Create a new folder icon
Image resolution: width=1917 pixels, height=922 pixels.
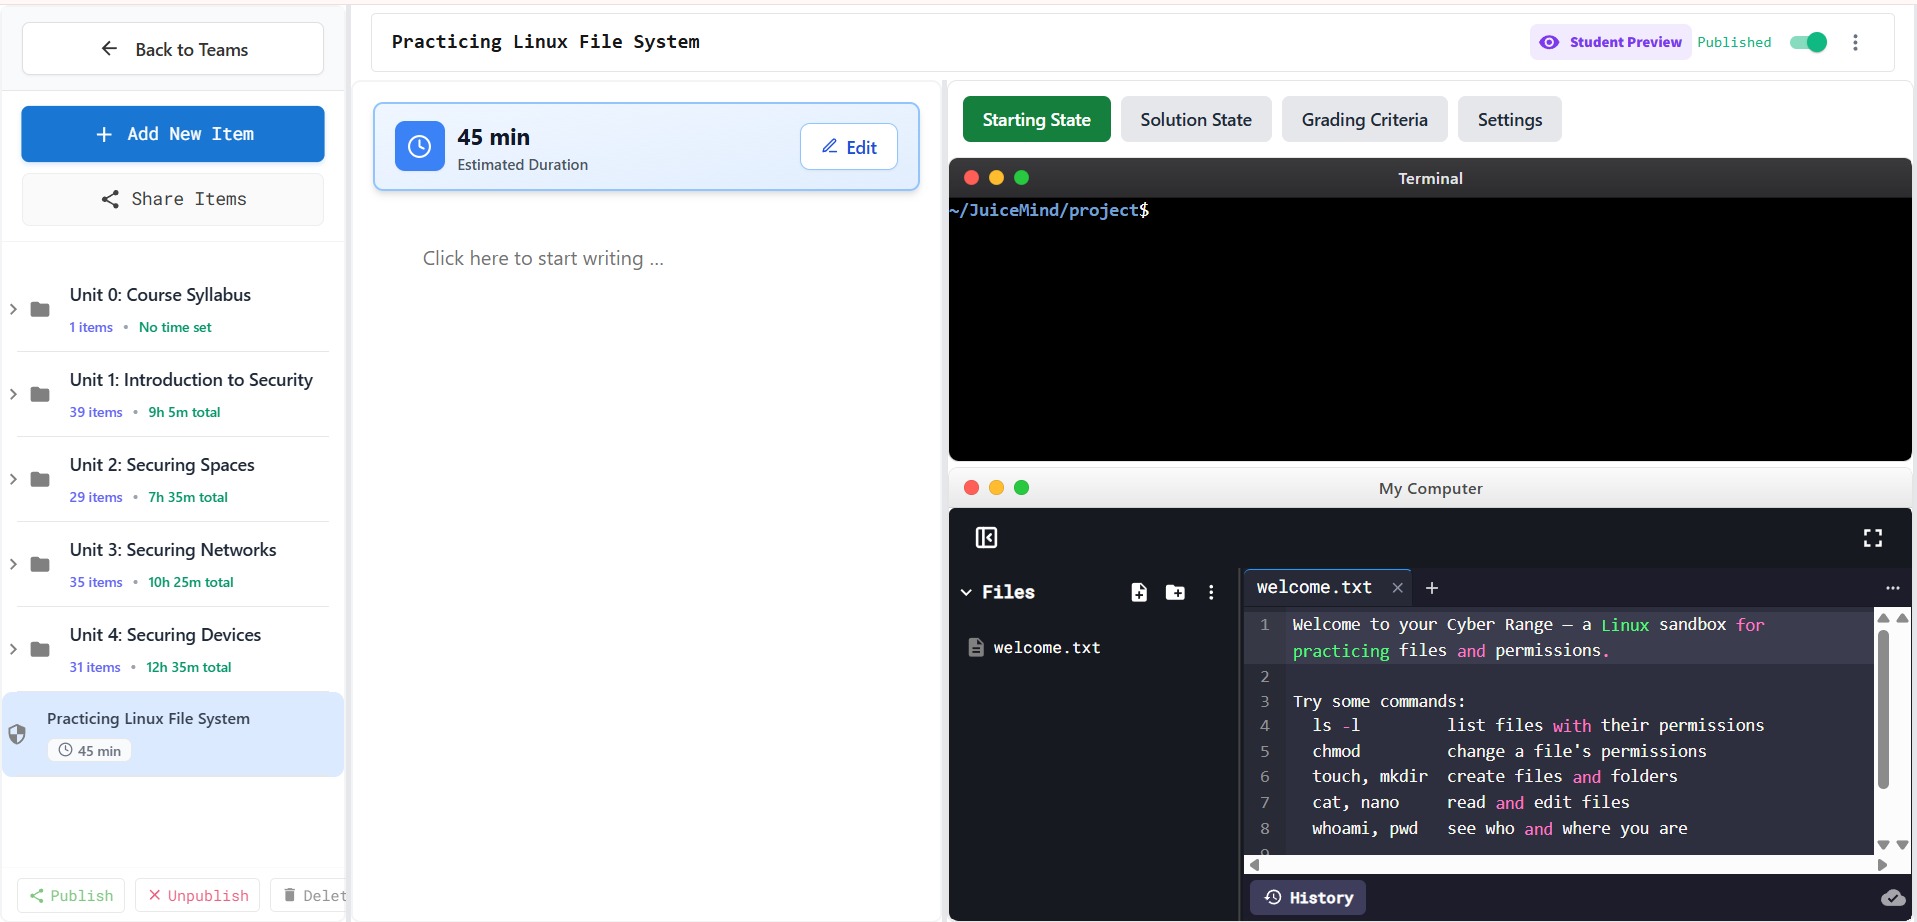1175,592
